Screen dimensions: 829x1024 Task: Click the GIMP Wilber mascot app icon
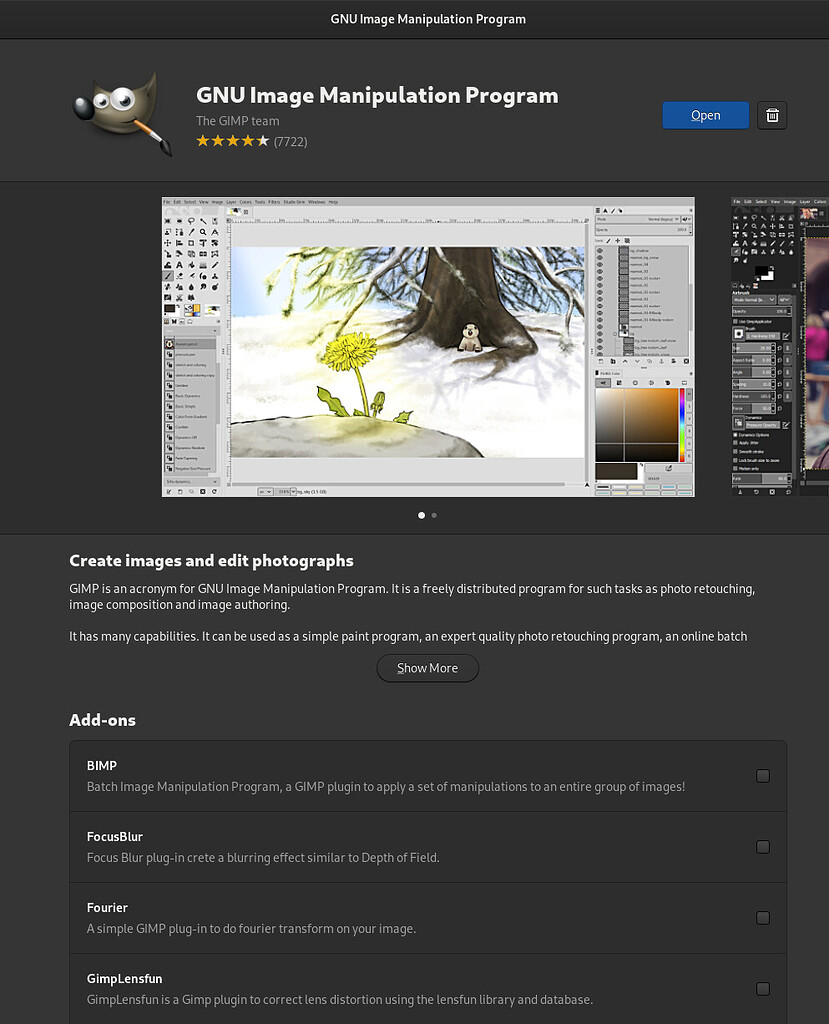point(120,112)
